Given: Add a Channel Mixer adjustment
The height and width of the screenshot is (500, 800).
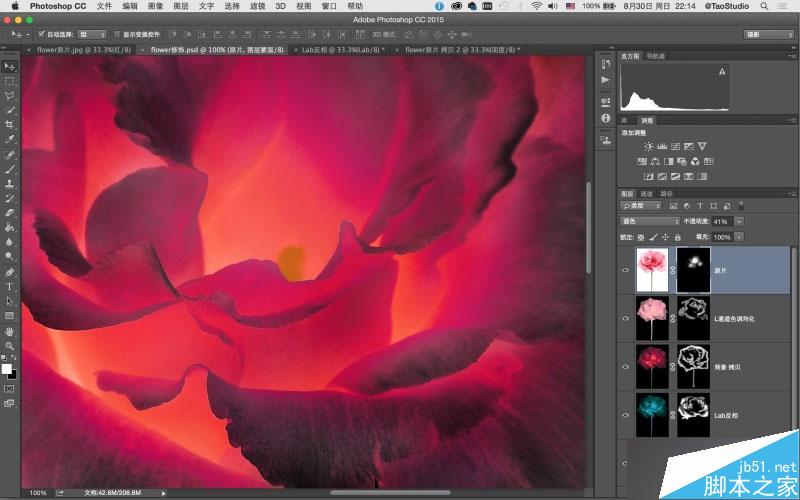Looking at the screenshot, I should tap(695, 162).
